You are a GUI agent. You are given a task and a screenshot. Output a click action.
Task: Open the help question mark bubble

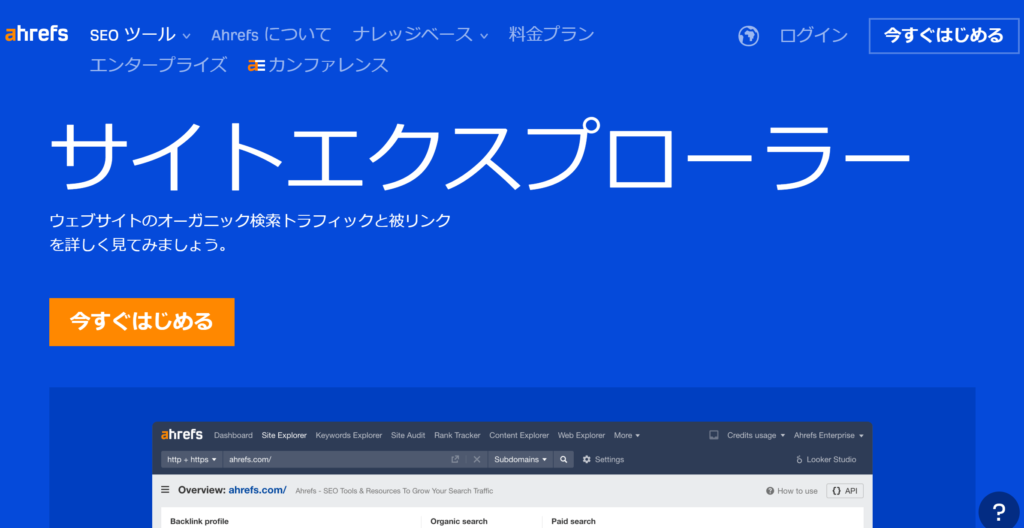999,512
